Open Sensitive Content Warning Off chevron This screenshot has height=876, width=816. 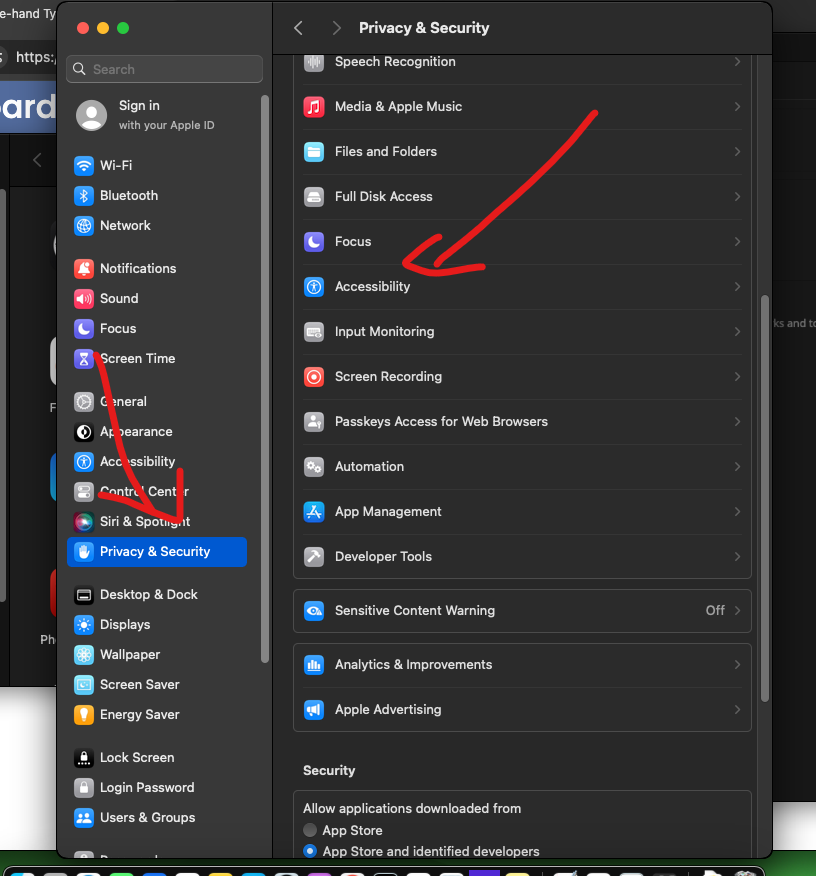point(737,611)
